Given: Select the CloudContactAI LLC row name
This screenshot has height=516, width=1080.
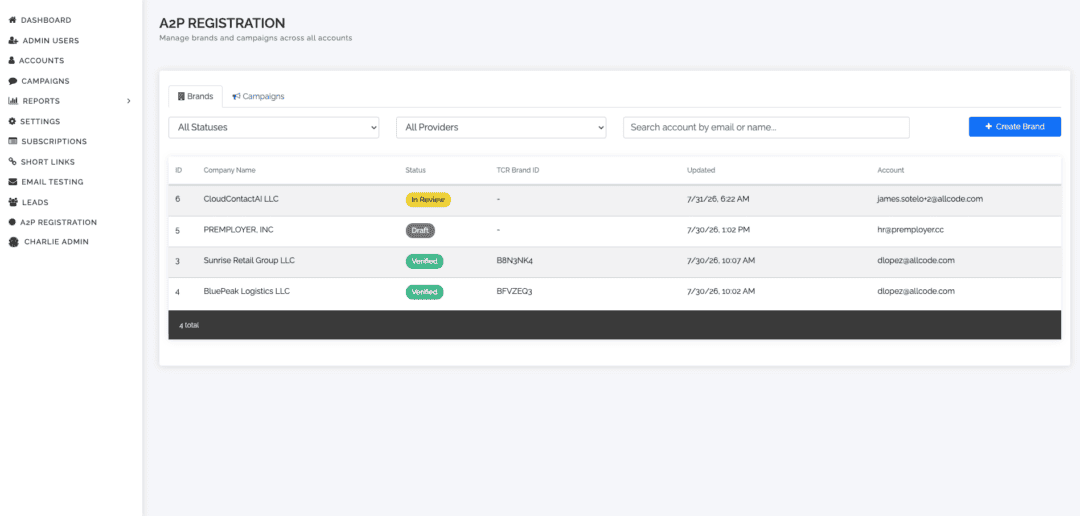Looking at the screenshot, I should click(241, 198).
